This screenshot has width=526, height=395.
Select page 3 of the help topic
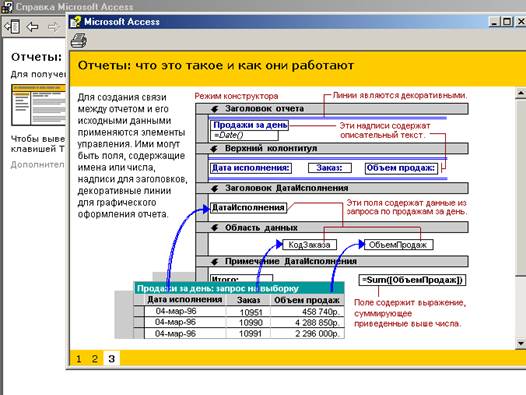(112, 359)
